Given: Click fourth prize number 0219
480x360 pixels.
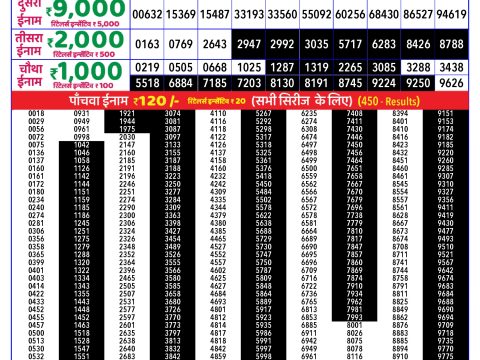Looking at the screenshot, I should coord(147,68).
